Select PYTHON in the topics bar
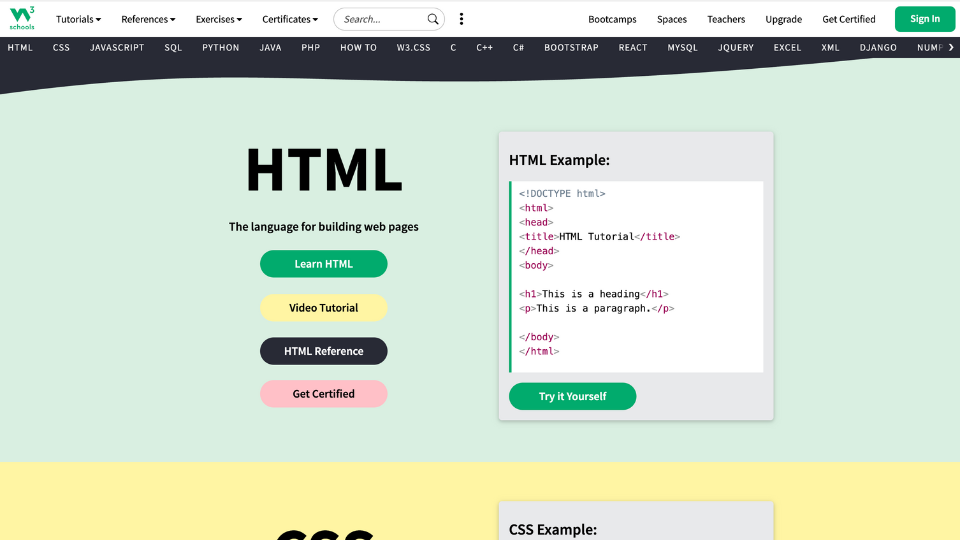This screenshot has width=960, height=540. coord(220,48)
